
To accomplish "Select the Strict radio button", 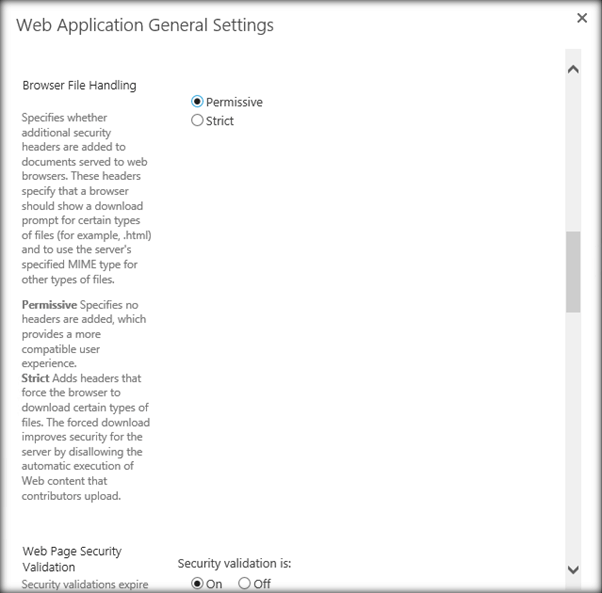I will [x=197, y=121].
